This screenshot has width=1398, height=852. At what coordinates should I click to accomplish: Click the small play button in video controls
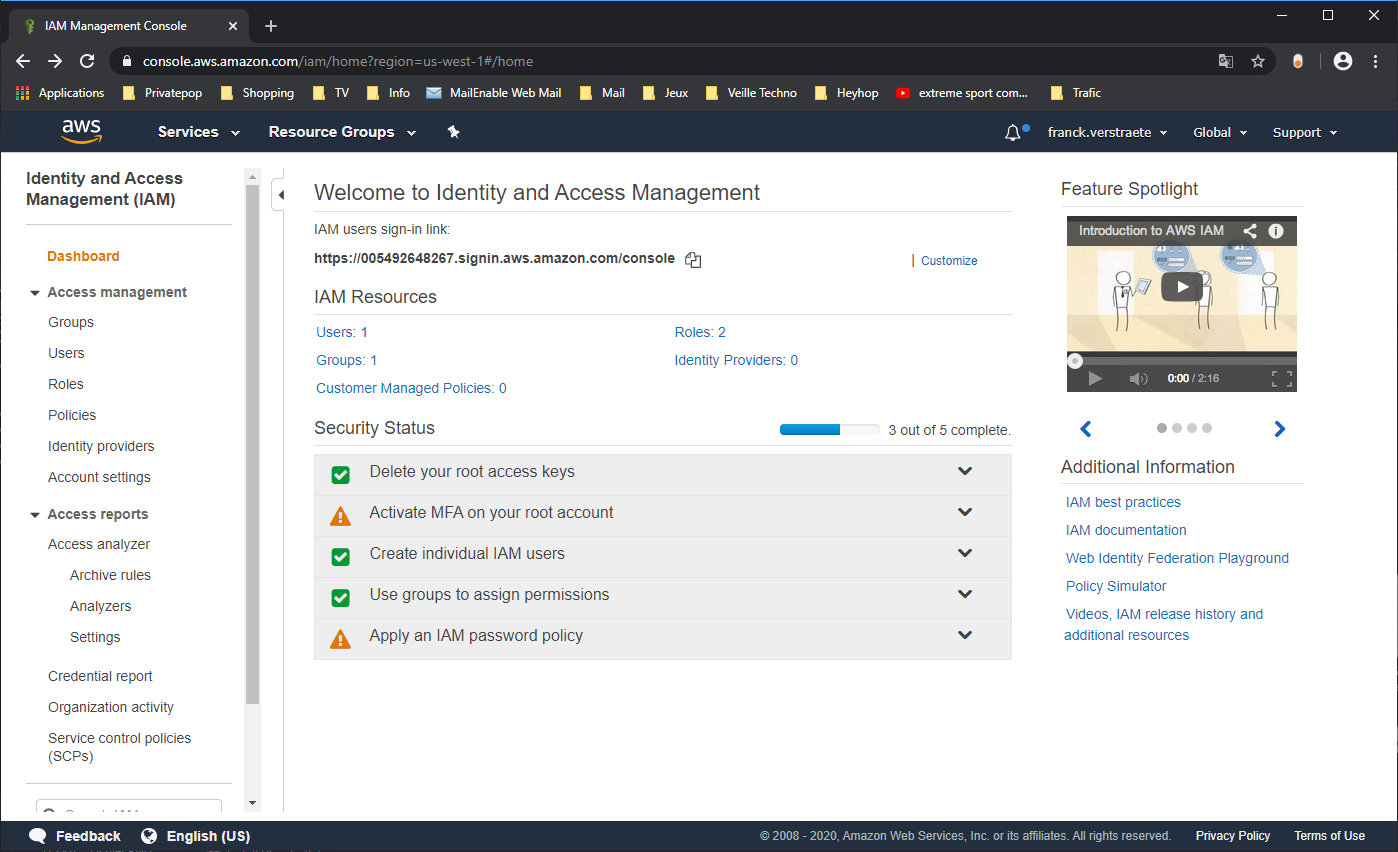pos(1095,379)
